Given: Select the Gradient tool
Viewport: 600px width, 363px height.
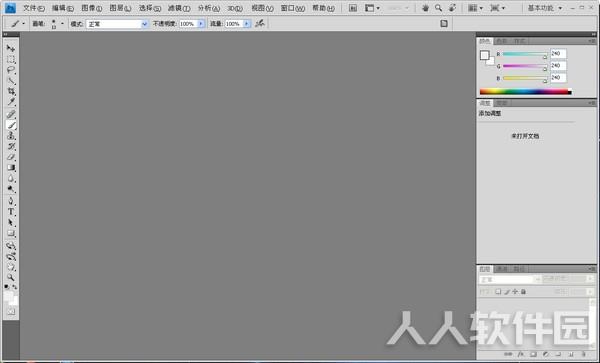Looking at the screenshot, I should point(11,168).
